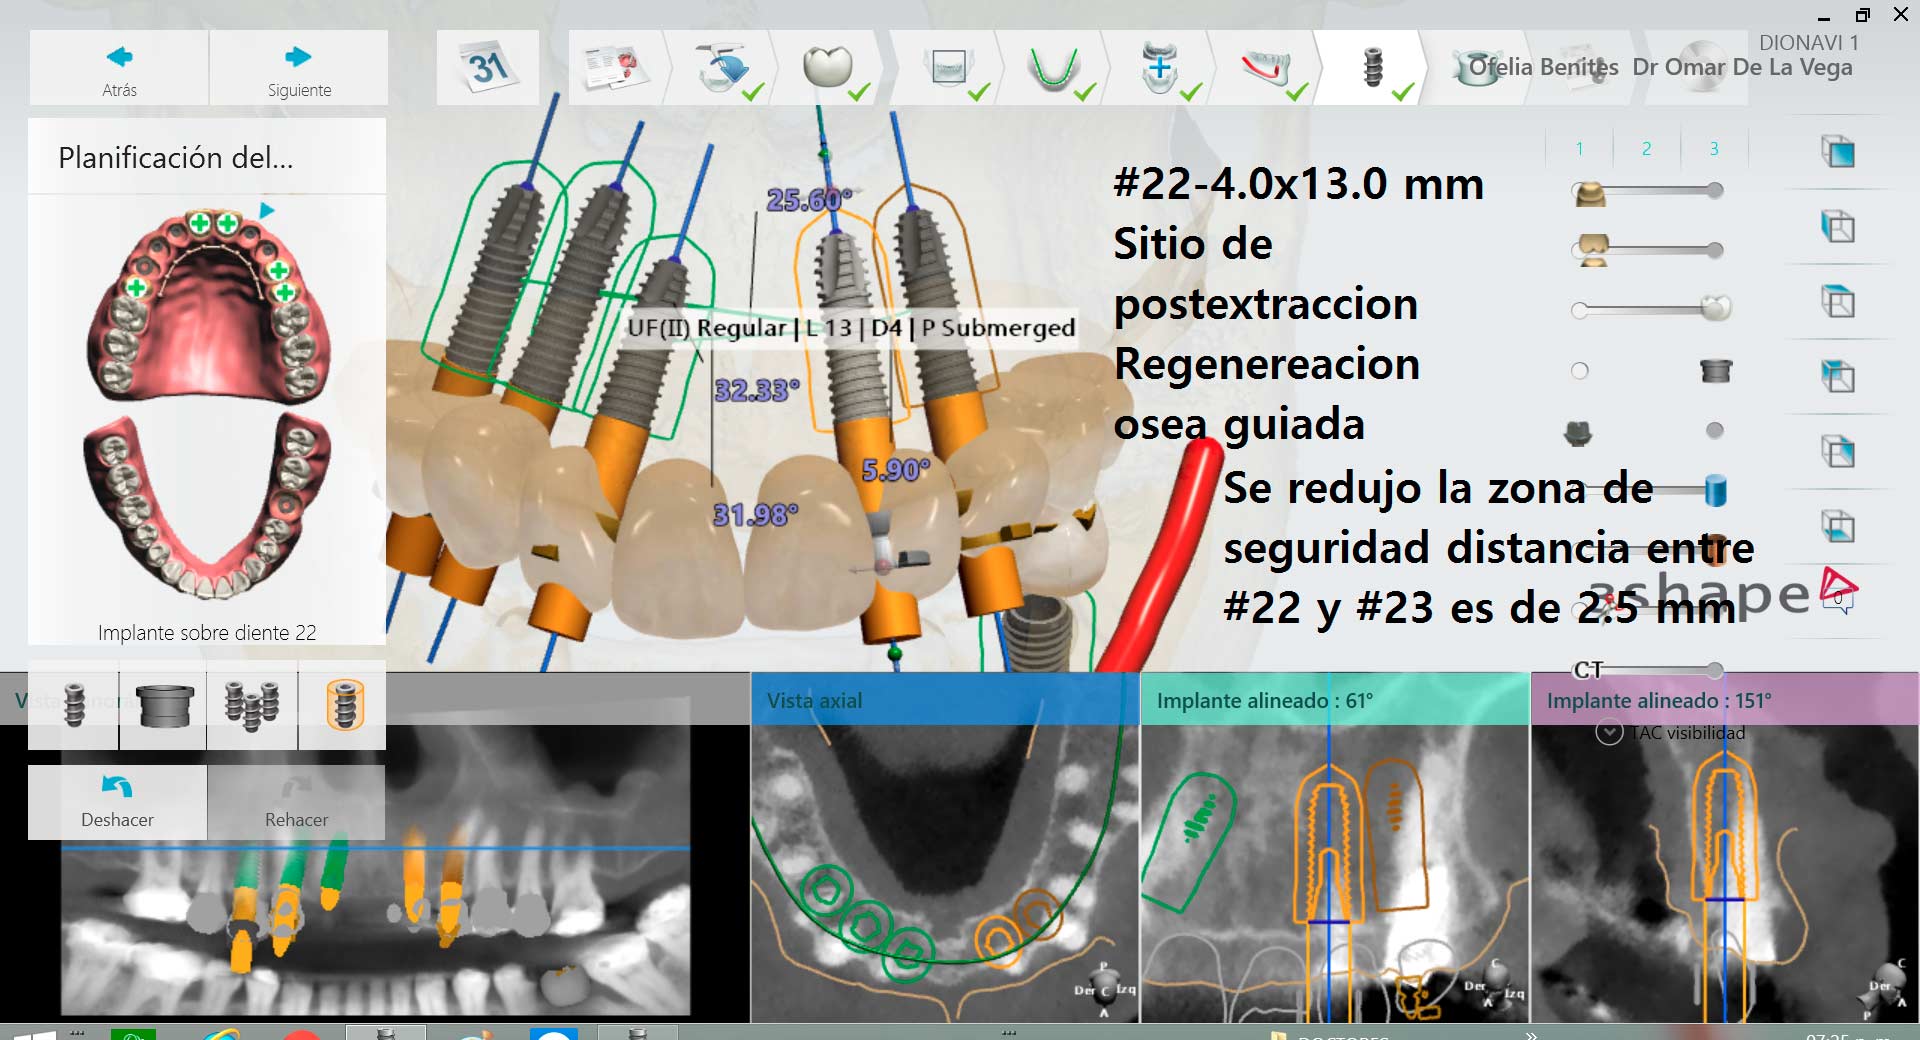Switch to right side view cube icon
The height and width of the screenshot is (1040, 1920).
click(x=1837, y=452)
